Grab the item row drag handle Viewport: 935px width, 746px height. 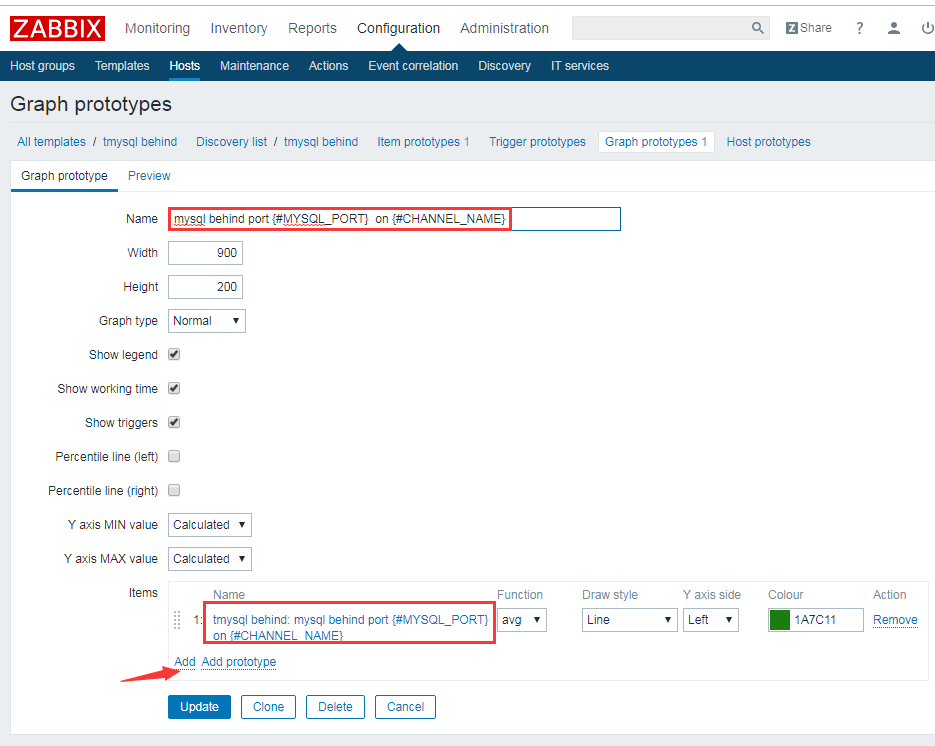click(x=178, y=620)
